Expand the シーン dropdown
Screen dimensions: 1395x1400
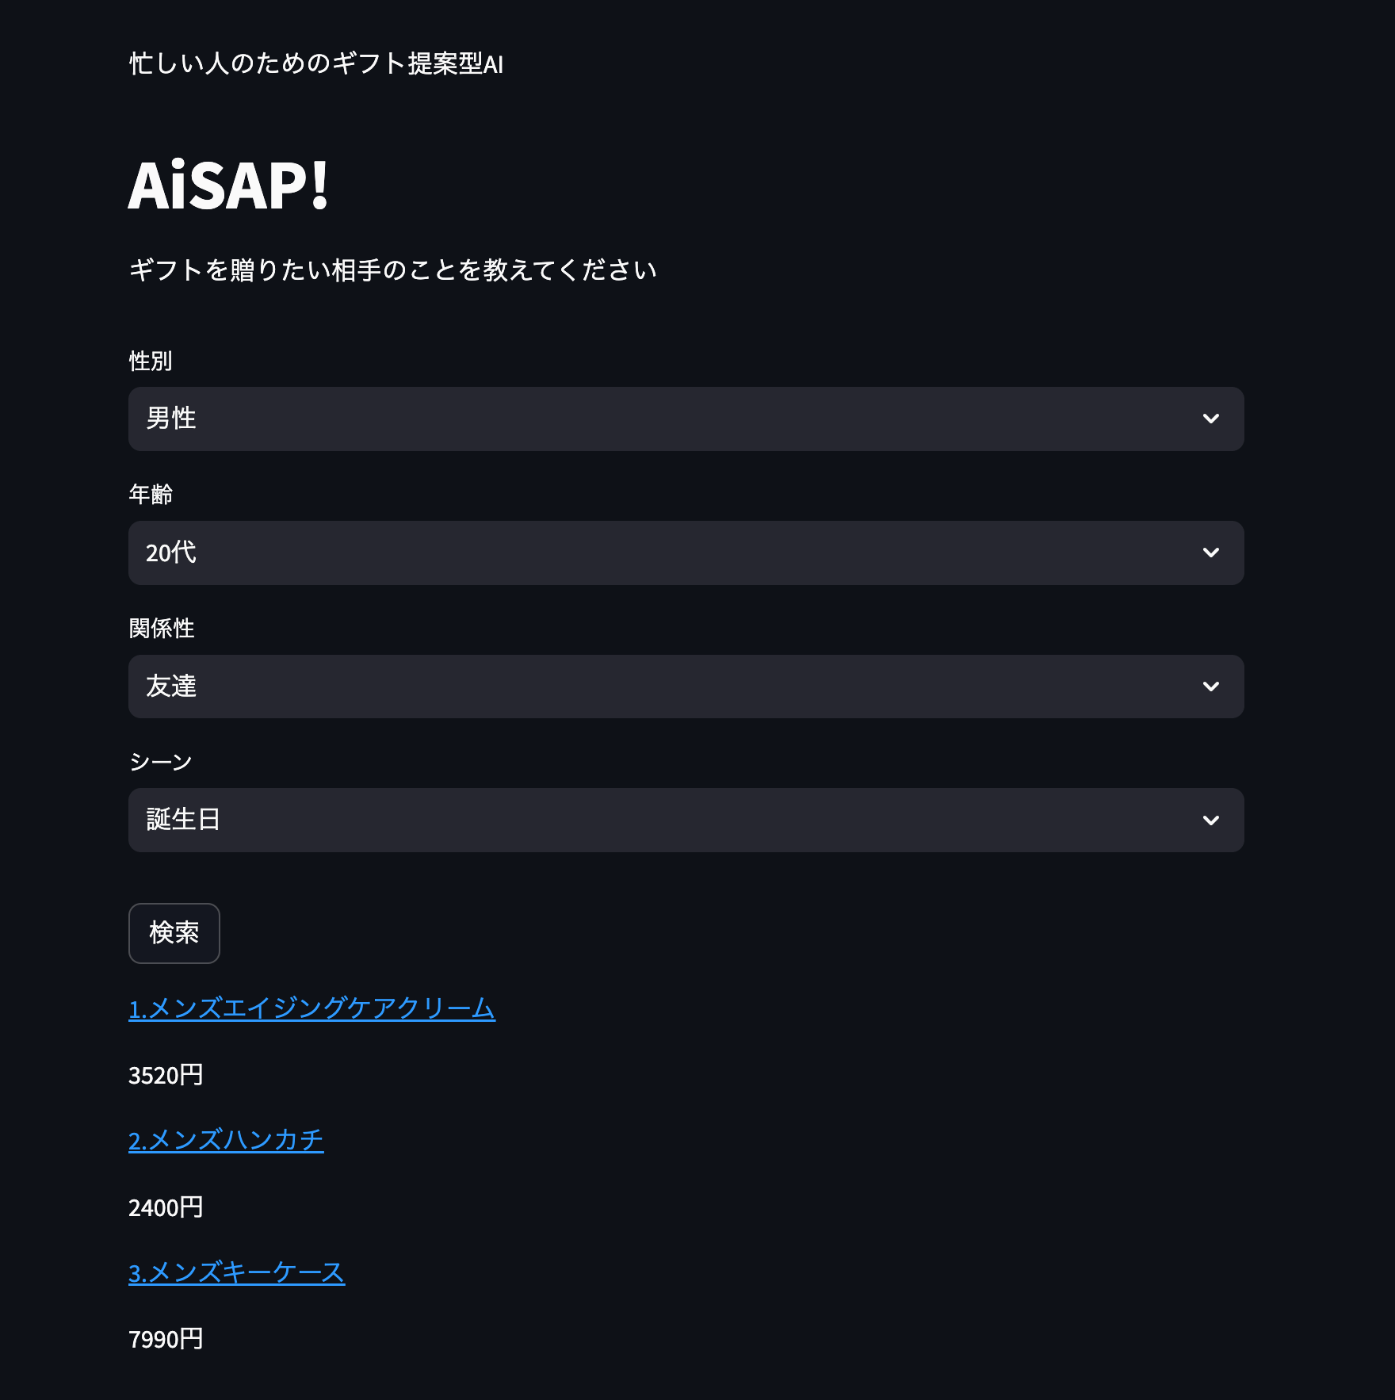tap(685, 820)
